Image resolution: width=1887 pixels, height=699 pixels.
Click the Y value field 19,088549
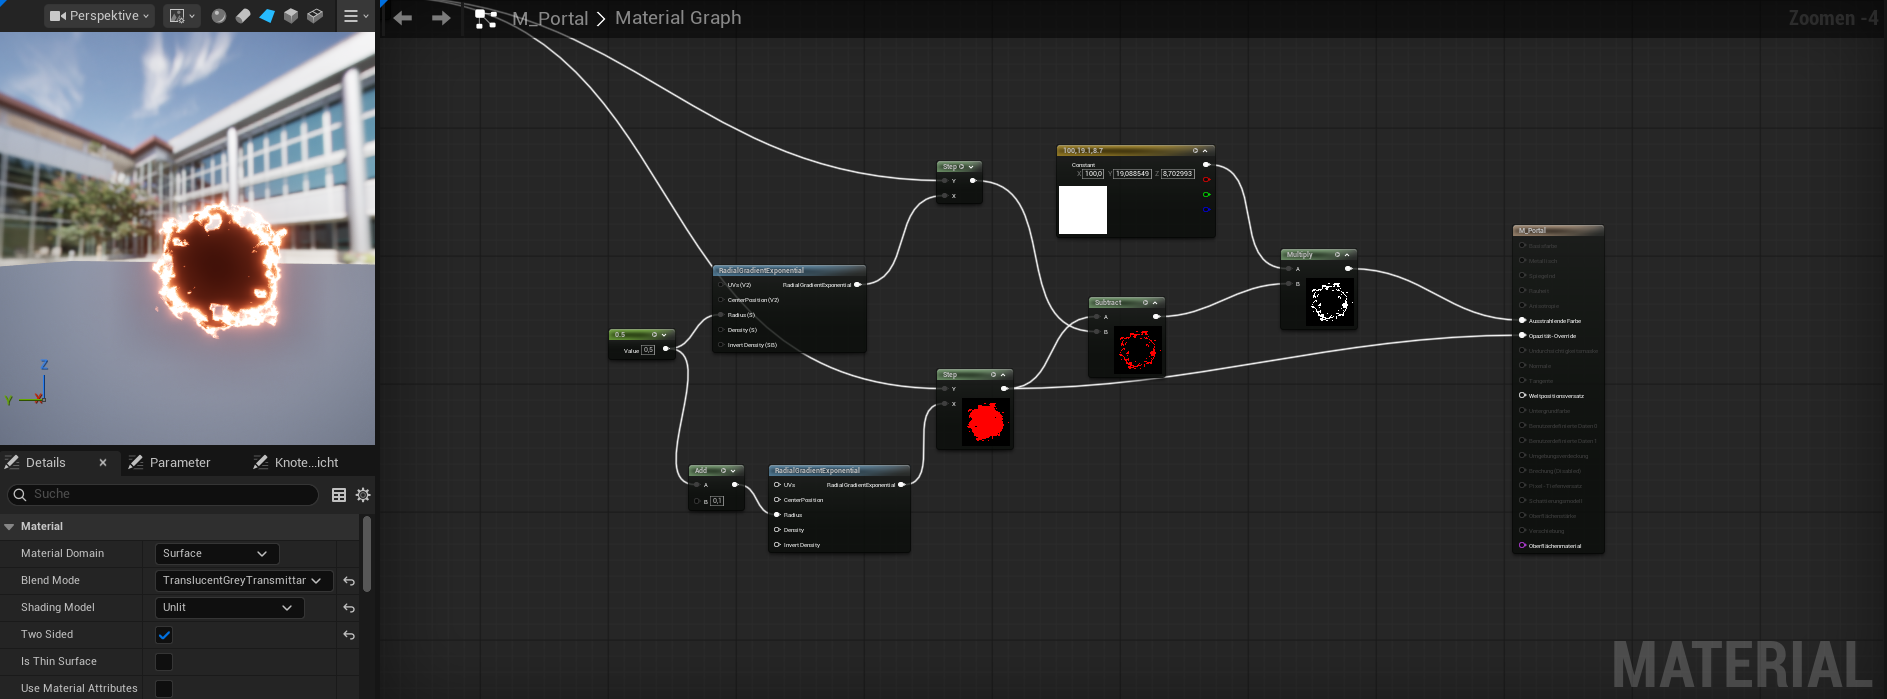[x=1133, y=174]
